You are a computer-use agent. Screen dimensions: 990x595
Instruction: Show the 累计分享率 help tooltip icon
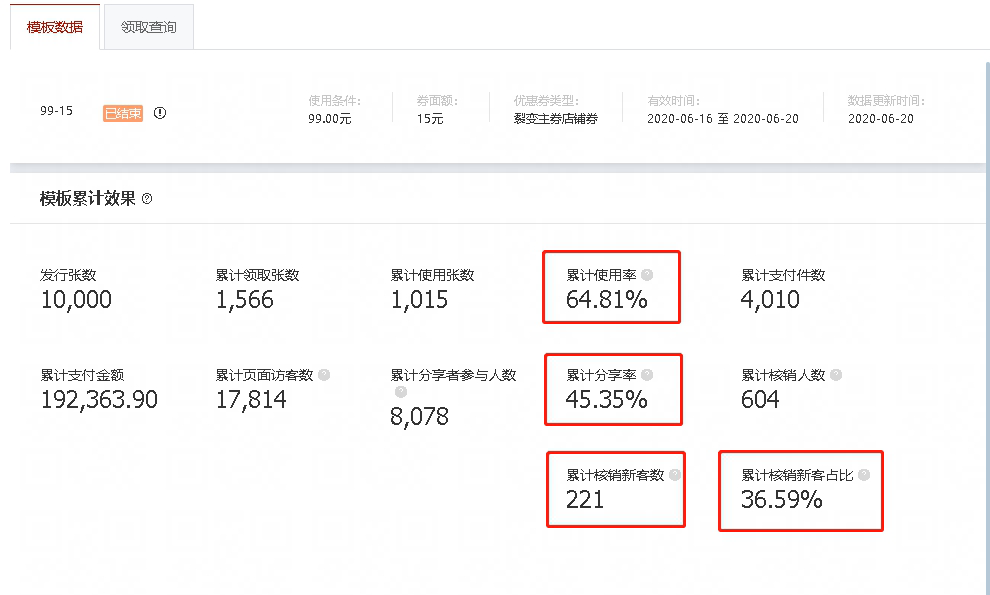(647, 375)
